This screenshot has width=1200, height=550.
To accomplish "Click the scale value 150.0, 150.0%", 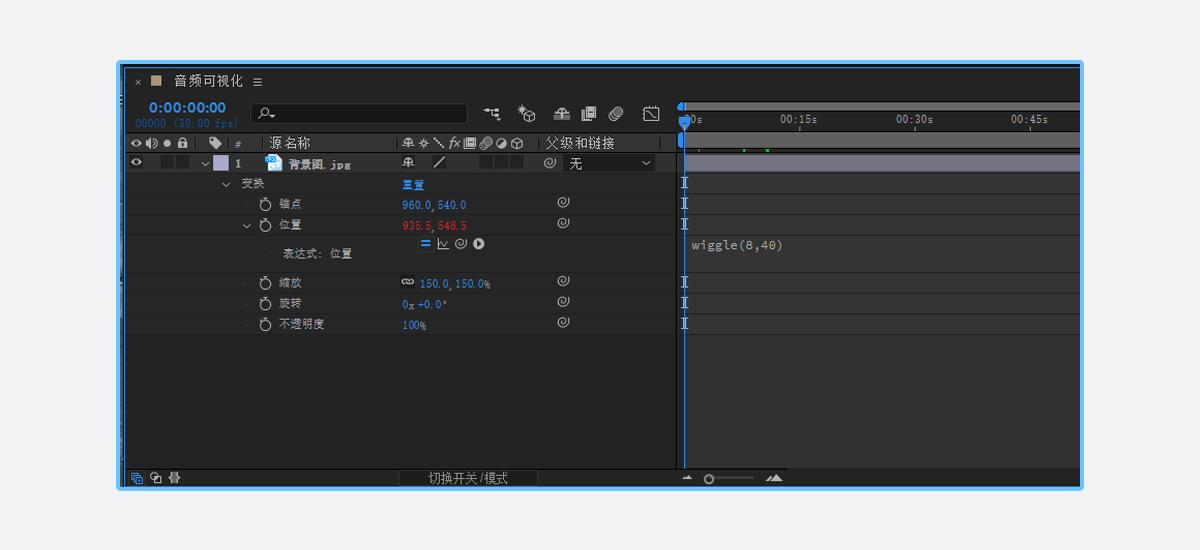I will pyautogui.click(x=455, y=284).
